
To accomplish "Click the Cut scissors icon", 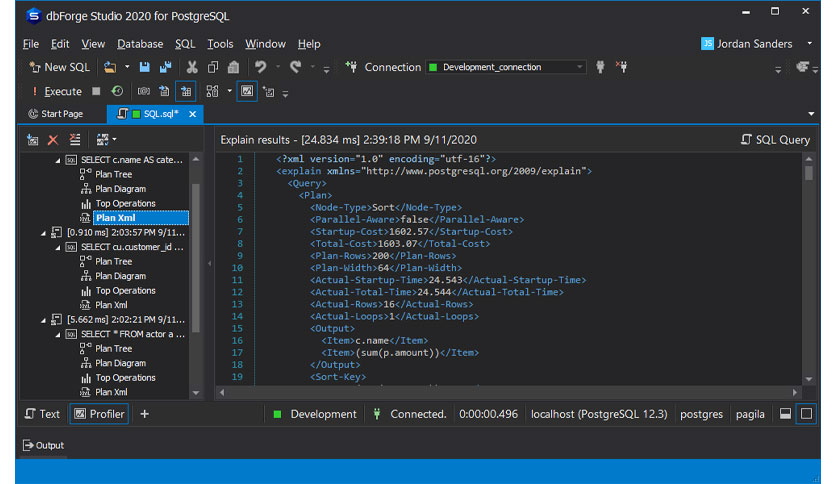I will (192, 67).
